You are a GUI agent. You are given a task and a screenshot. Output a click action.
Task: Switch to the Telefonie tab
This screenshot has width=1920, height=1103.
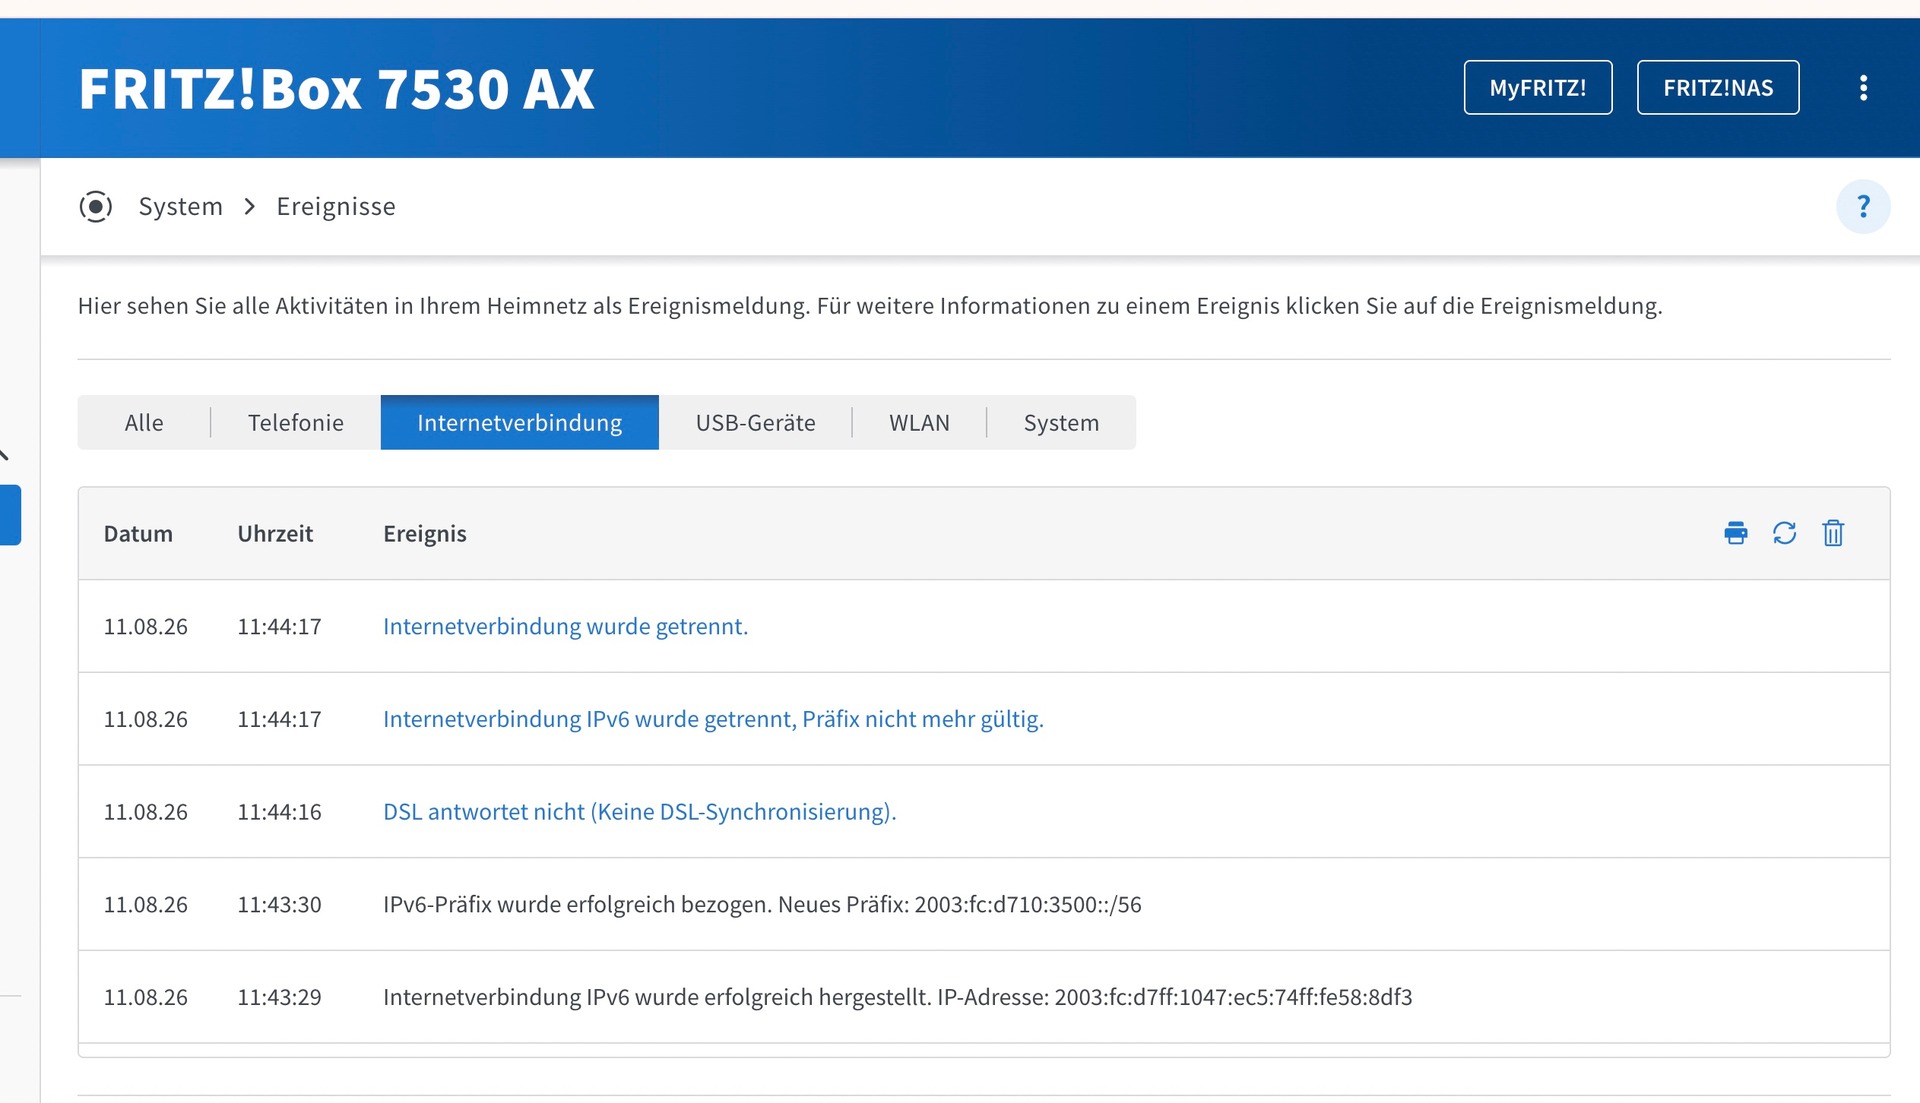click(x=296, y=422)
